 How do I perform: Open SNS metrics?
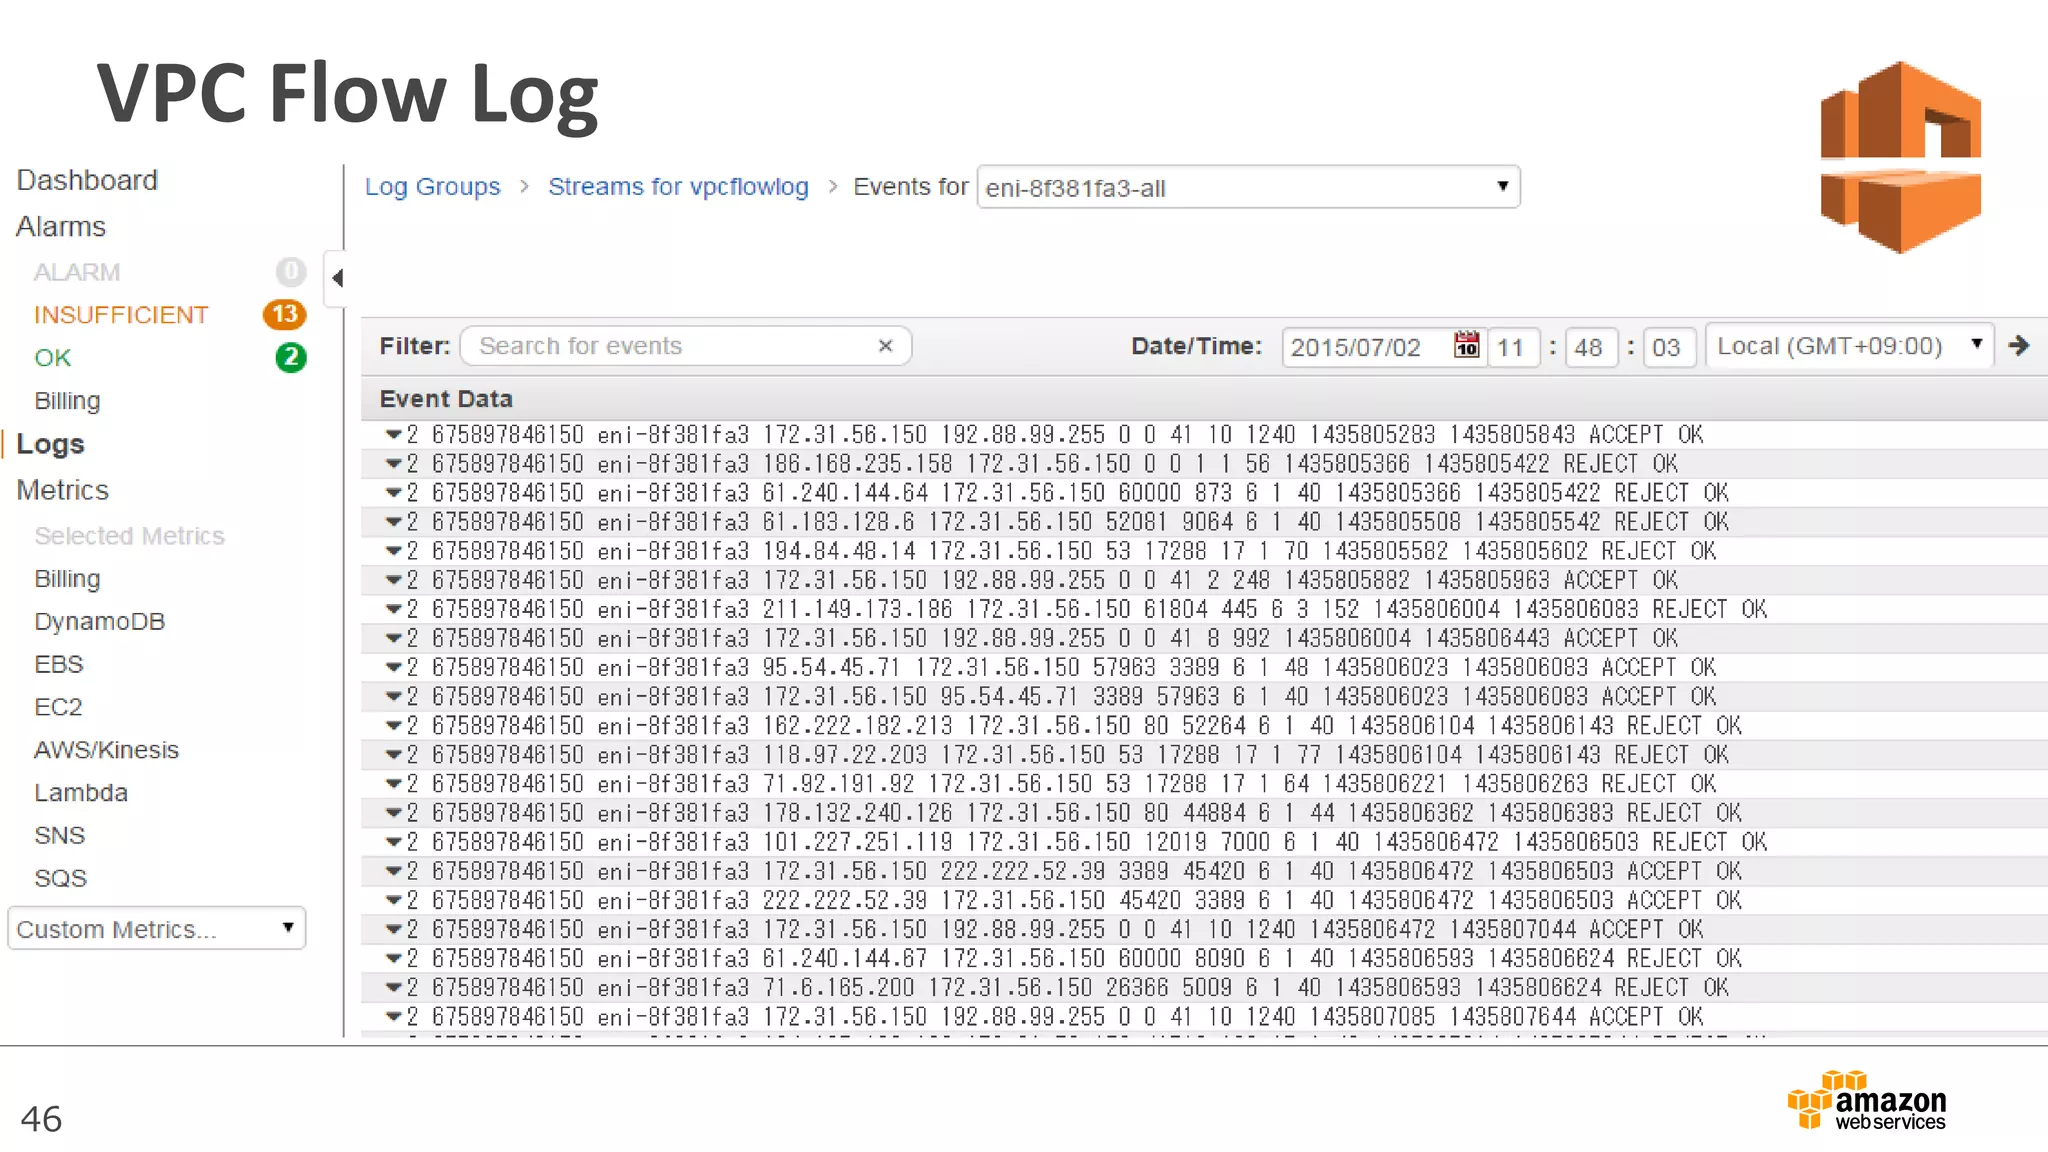tap(60, 836)
